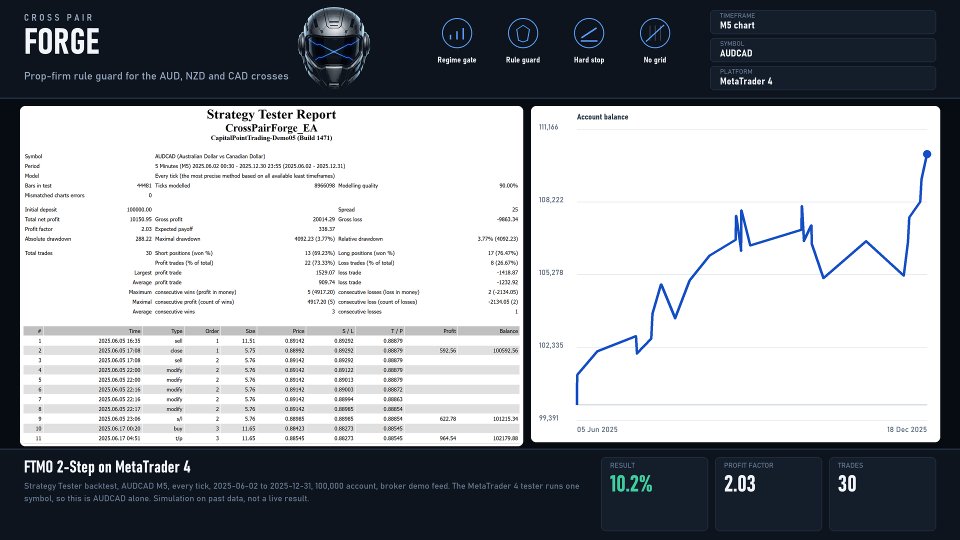Select the Platform MetaTrader 4 field
960x540 pixels.
coord(823,78)
